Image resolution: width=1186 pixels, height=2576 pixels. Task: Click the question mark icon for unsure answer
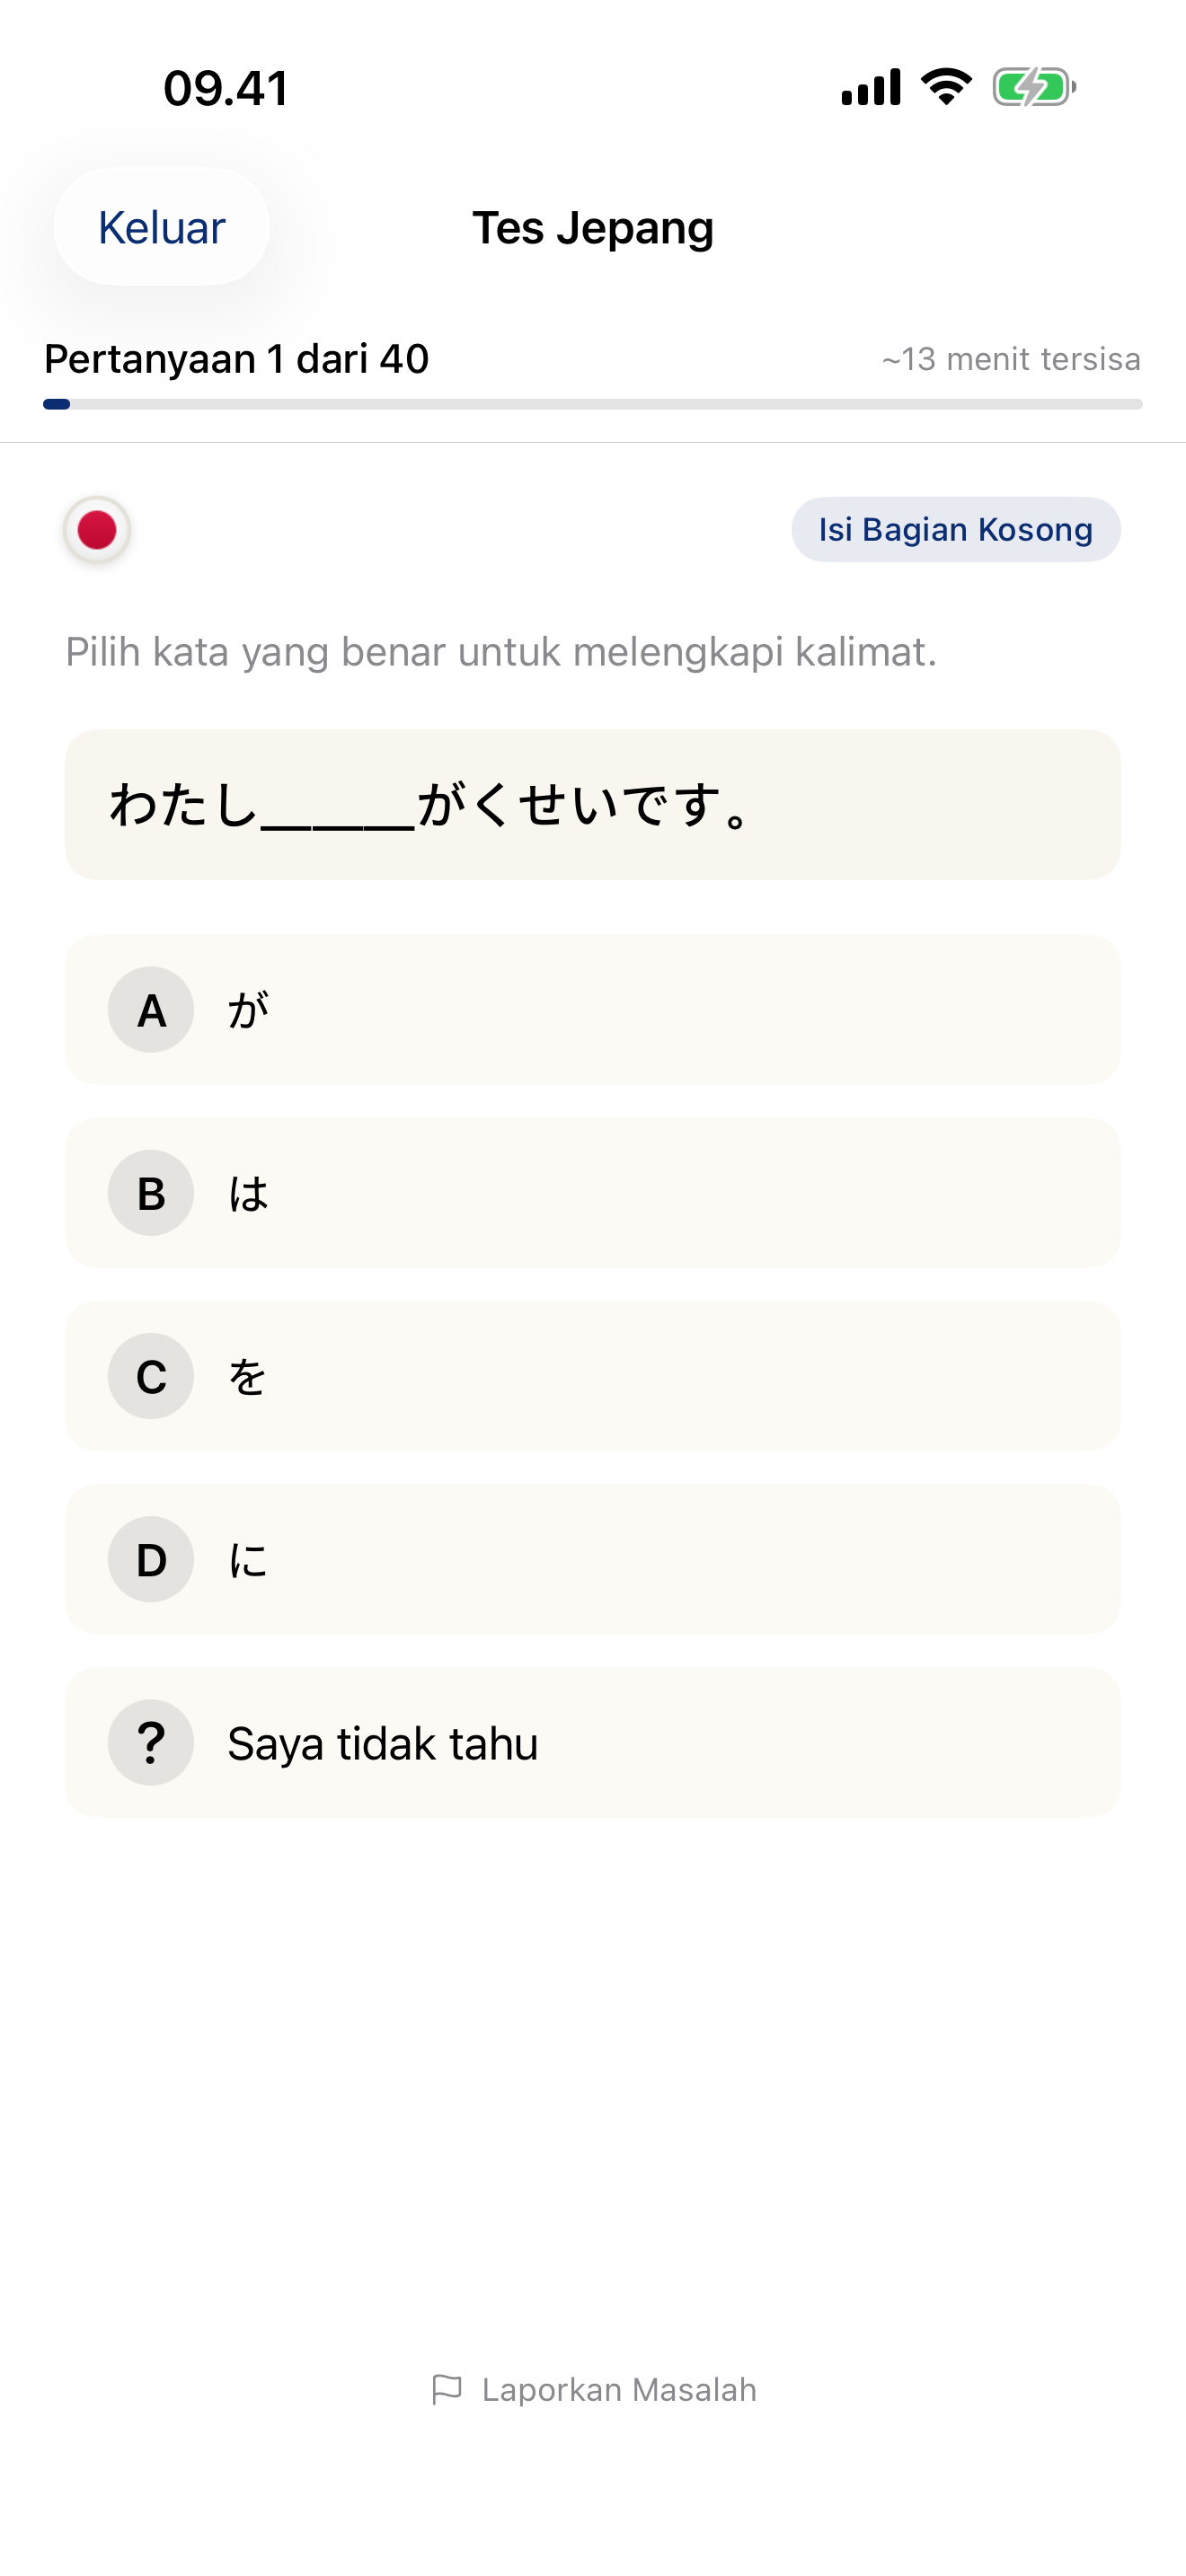point(150,1742)
